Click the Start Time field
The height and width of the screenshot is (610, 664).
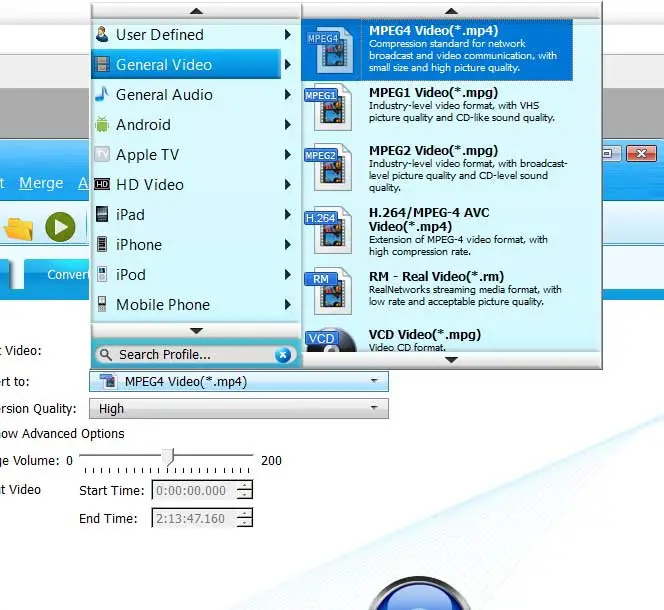click(195, 491)
